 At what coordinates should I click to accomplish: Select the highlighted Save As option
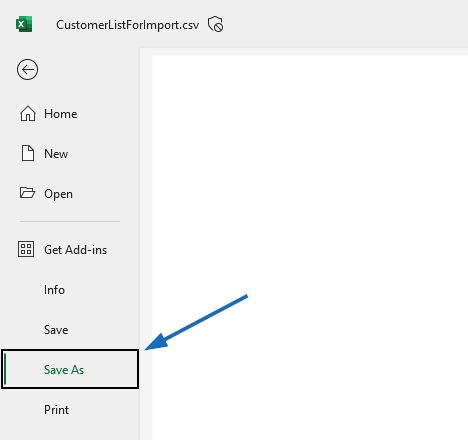click(70, 369)
